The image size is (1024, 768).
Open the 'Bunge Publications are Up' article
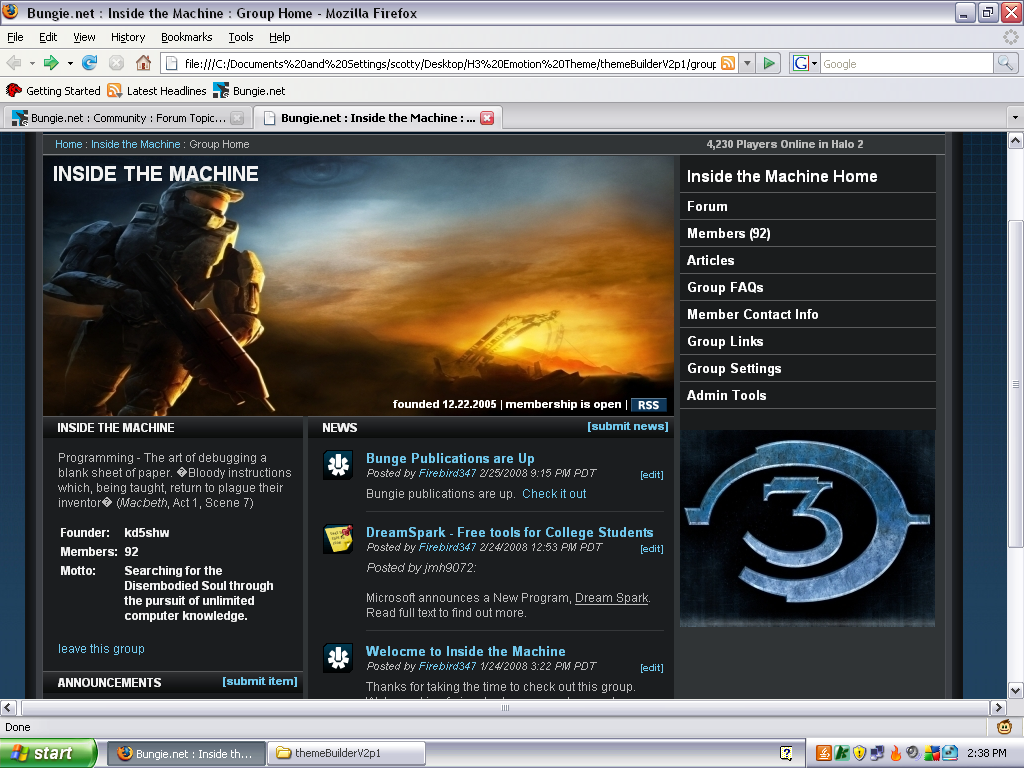pyautogui.click(x=450, y=458)
